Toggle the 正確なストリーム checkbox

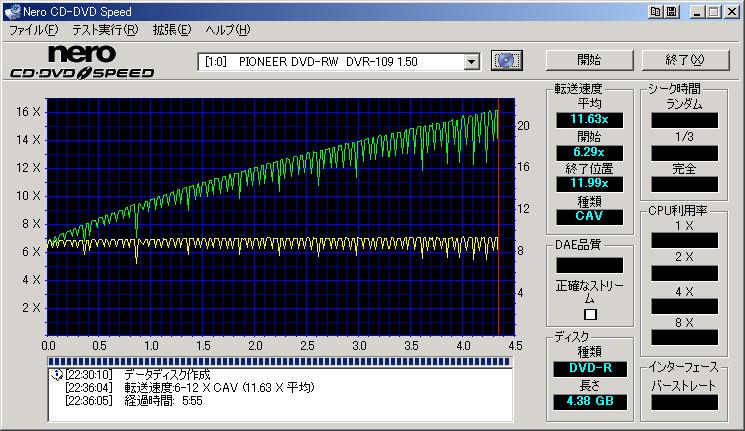590,314
